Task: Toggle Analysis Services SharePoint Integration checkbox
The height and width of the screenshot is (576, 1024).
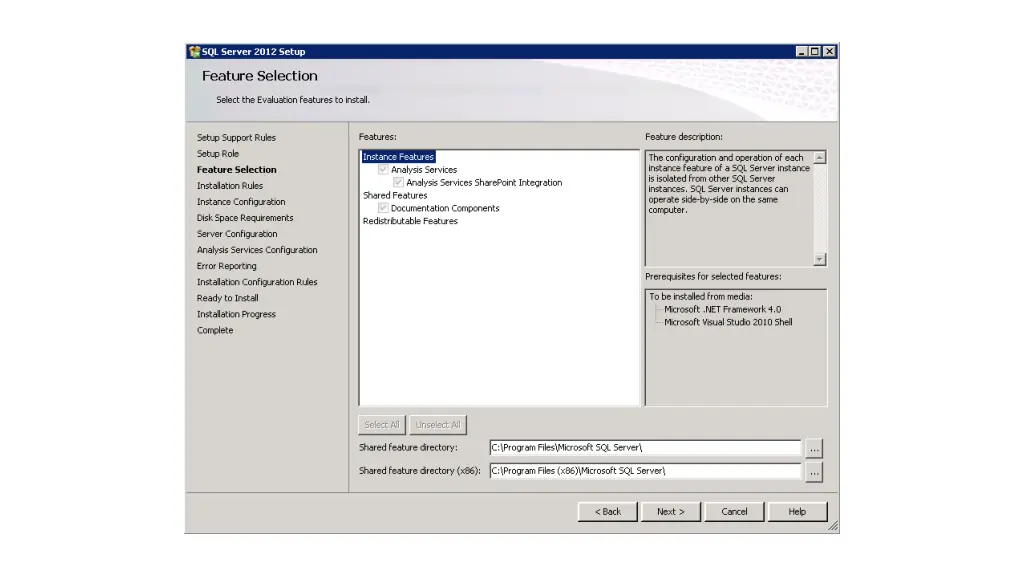Action: click(x=398, y=183)
